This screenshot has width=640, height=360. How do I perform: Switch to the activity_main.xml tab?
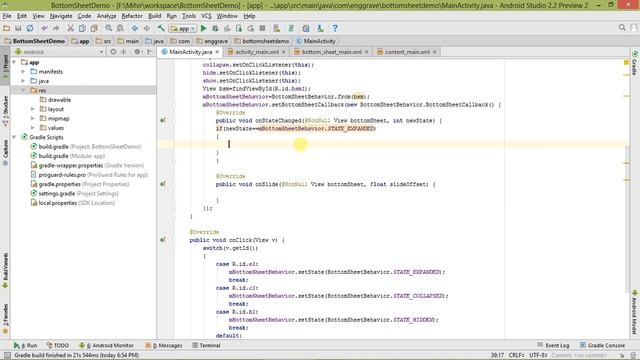point(257,52)
